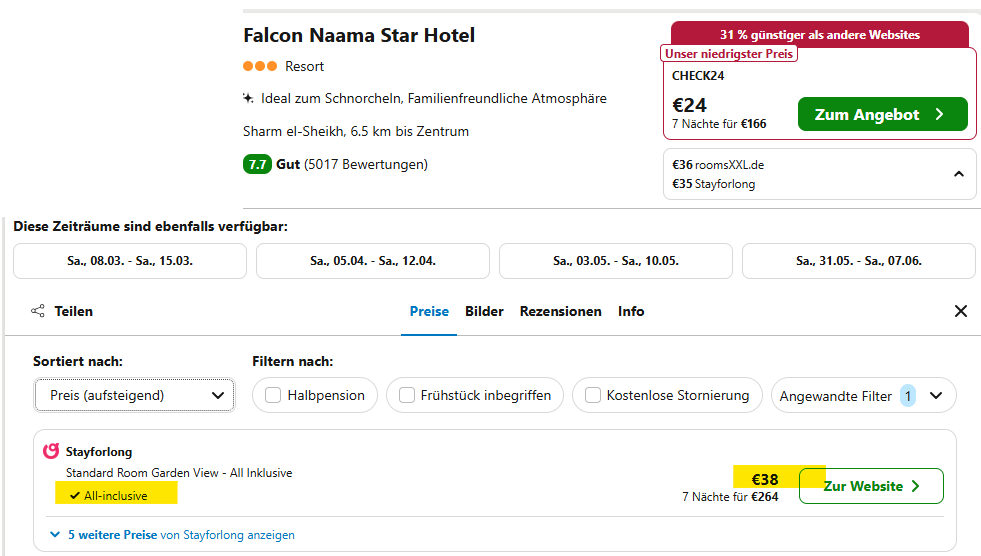
Task: Tick the Frühstück inbegriffen checkbox
Action: tap(407, 395)
